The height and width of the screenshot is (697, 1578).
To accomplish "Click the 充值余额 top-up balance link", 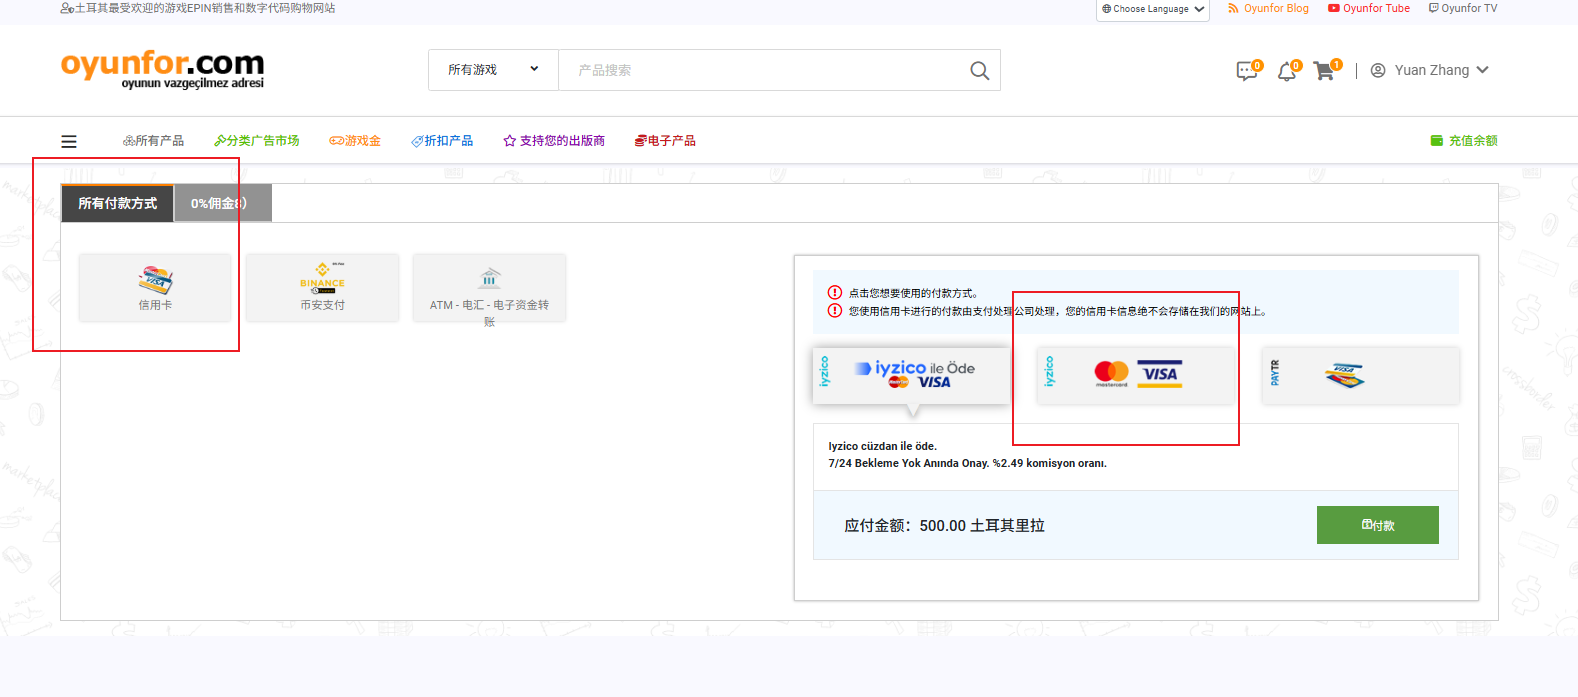I will pyautogui.click(x=1464, y=141).
